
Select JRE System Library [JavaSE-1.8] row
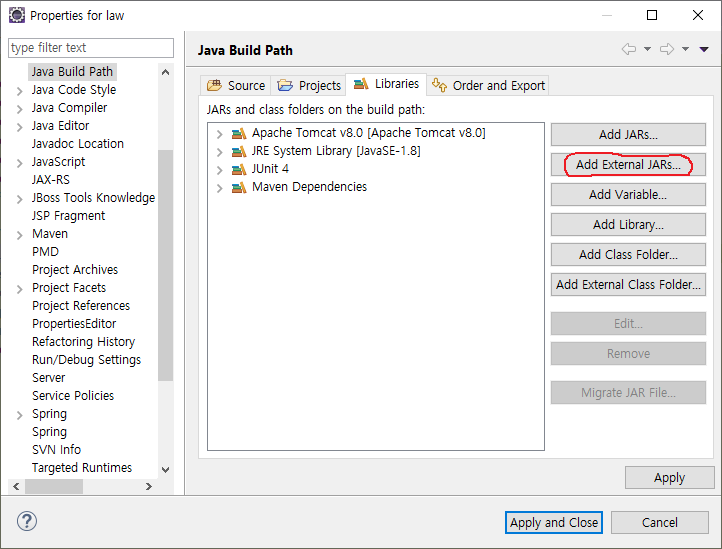pyautogui.click(x=336, y=151)
